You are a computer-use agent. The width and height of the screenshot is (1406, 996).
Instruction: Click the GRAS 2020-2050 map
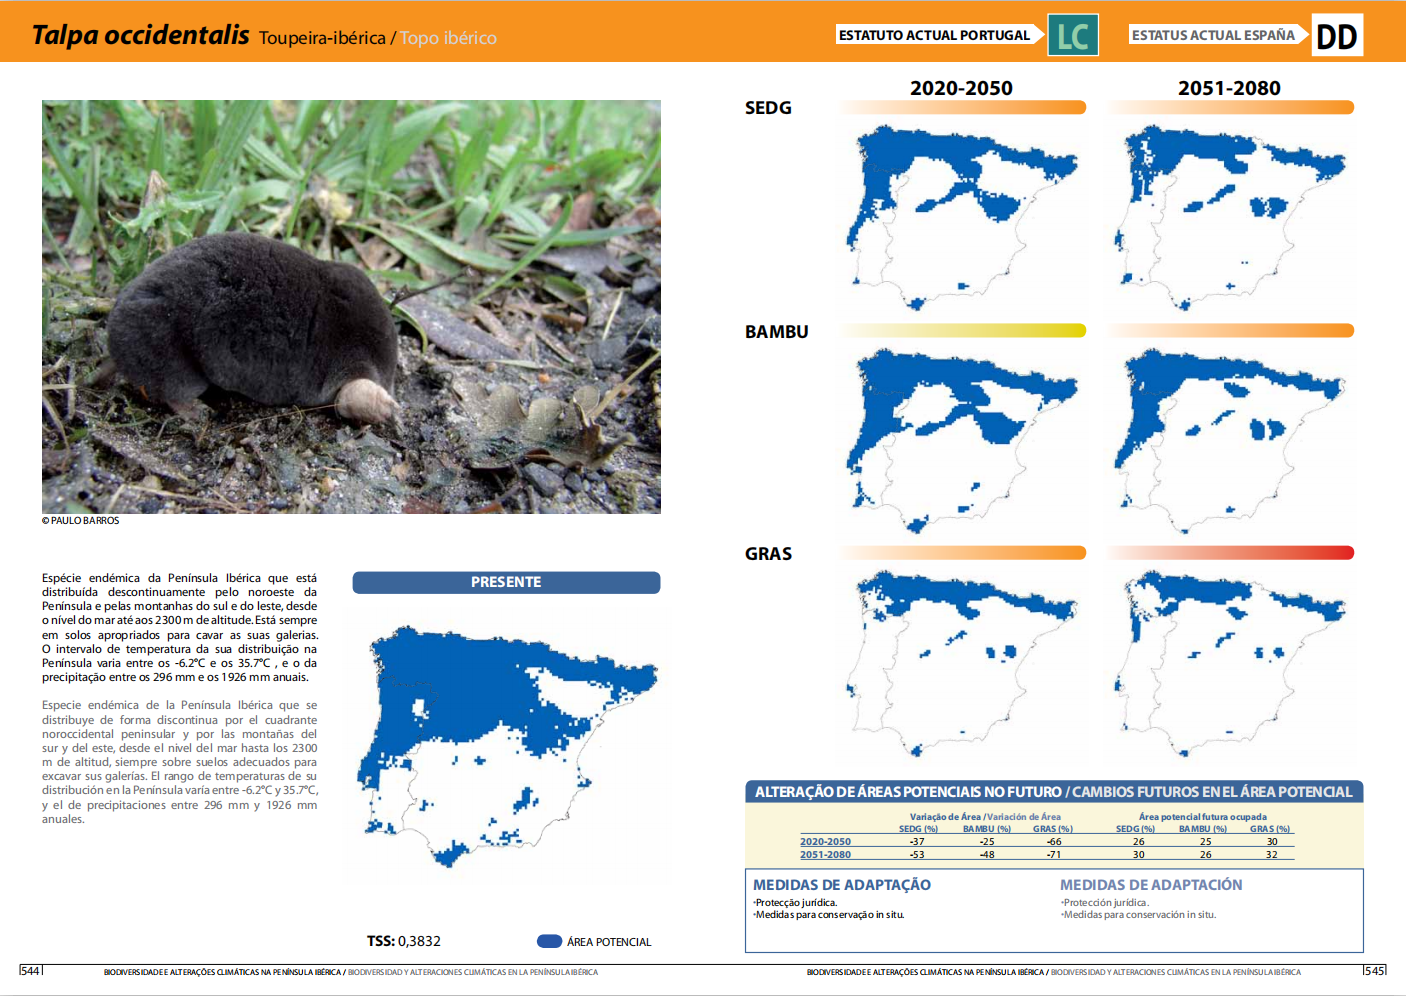[x=961, y=662]
